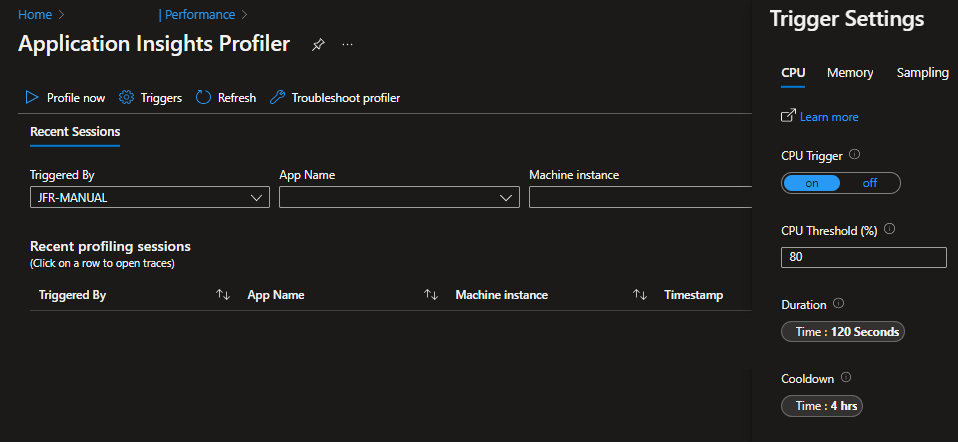Show CPU Trigger info tooltip icon

click(855, 155)
